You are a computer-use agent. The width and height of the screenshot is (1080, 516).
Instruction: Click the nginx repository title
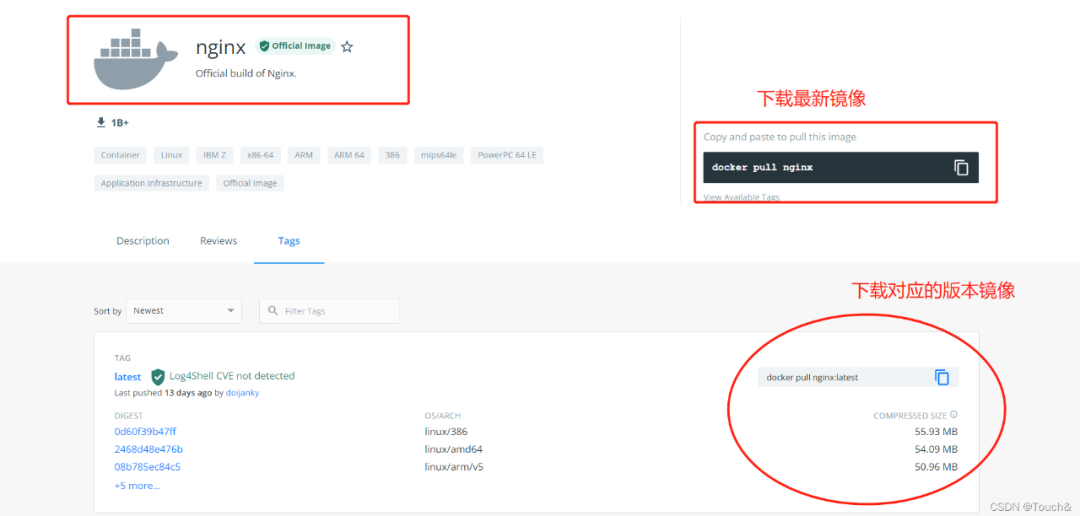(x=220, y=48)
